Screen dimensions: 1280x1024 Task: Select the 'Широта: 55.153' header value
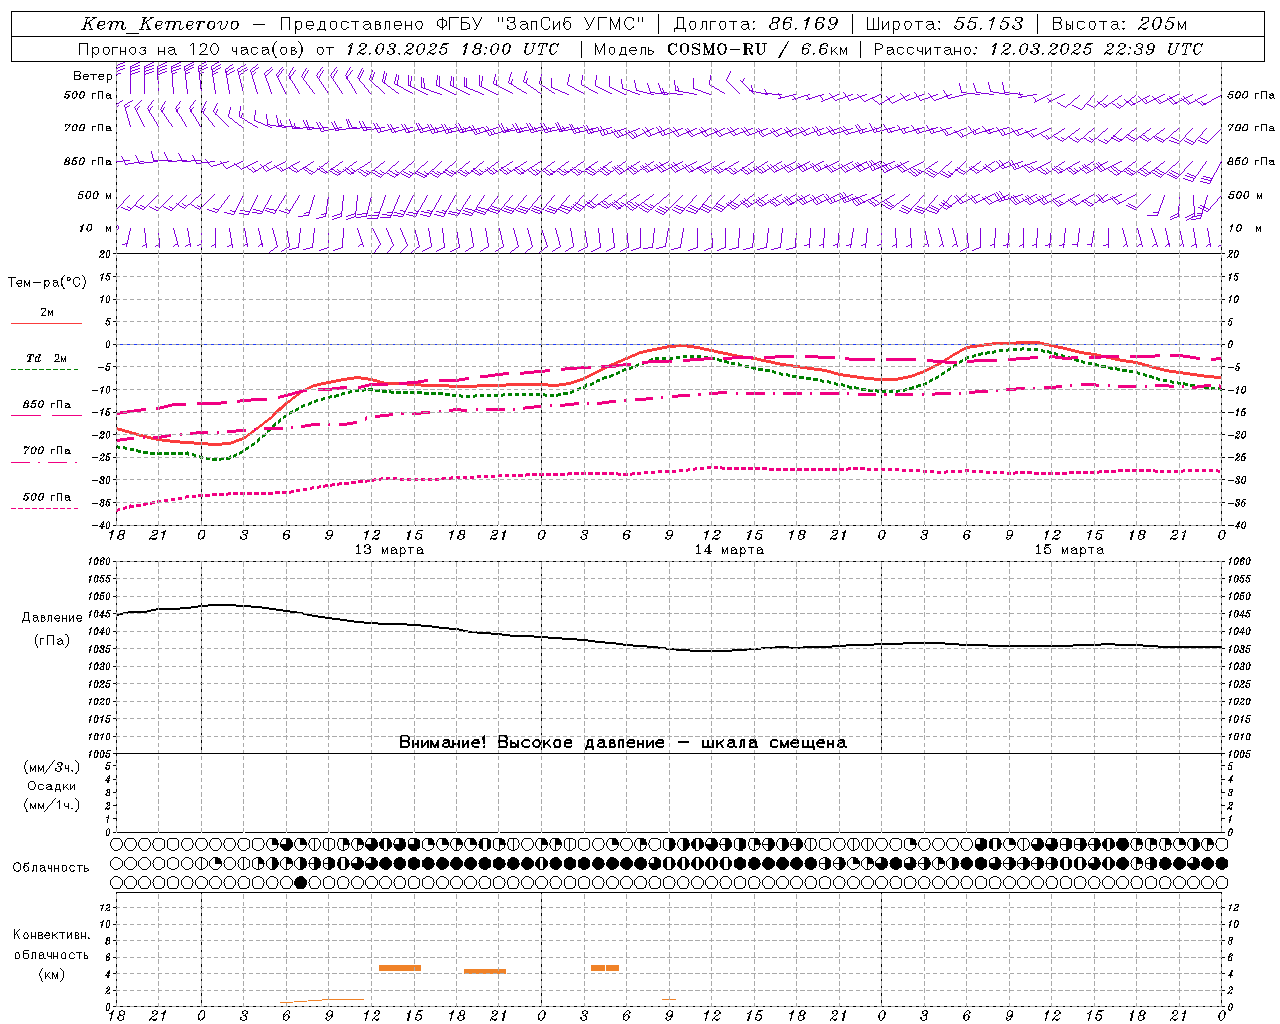[945, 24]
